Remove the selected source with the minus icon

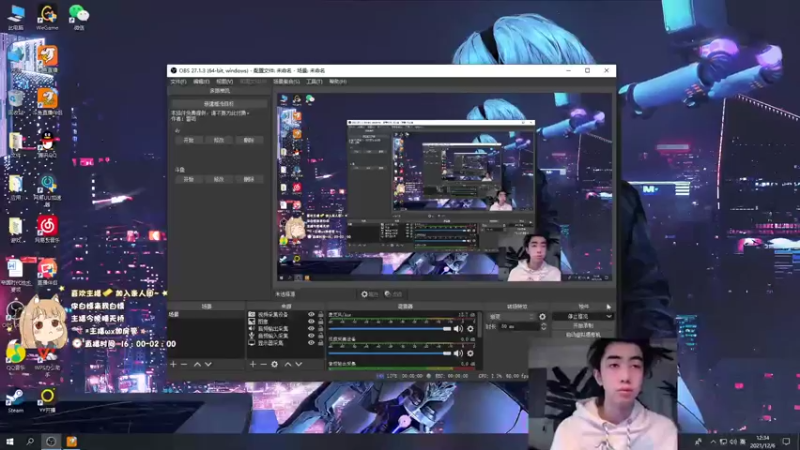(x=263, y=364)
